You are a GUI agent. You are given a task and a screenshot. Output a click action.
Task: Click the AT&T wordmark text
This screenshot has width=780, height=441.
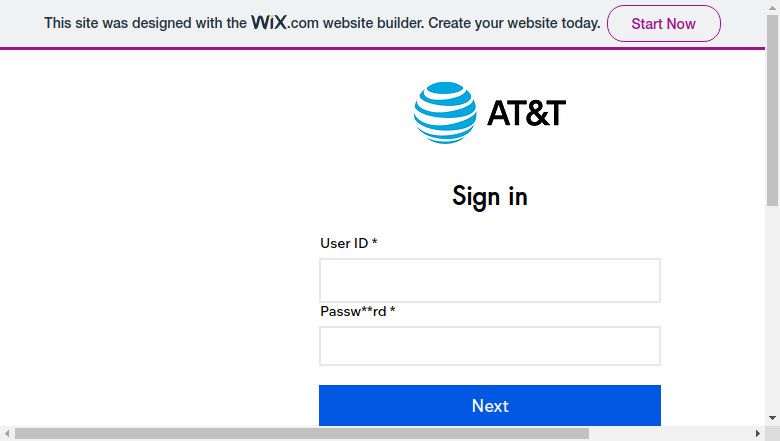point(526,113)
